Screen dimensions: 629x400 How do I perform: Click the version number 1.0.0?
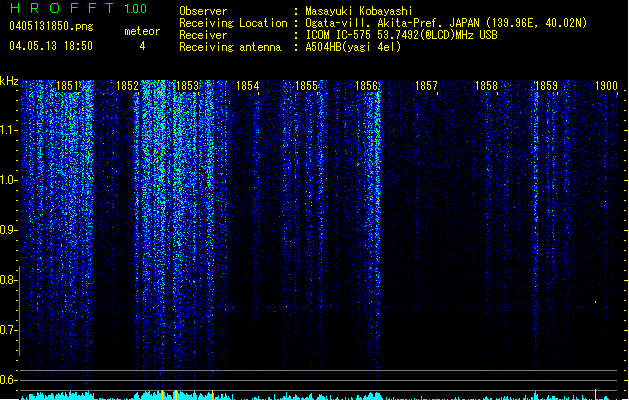136,9
